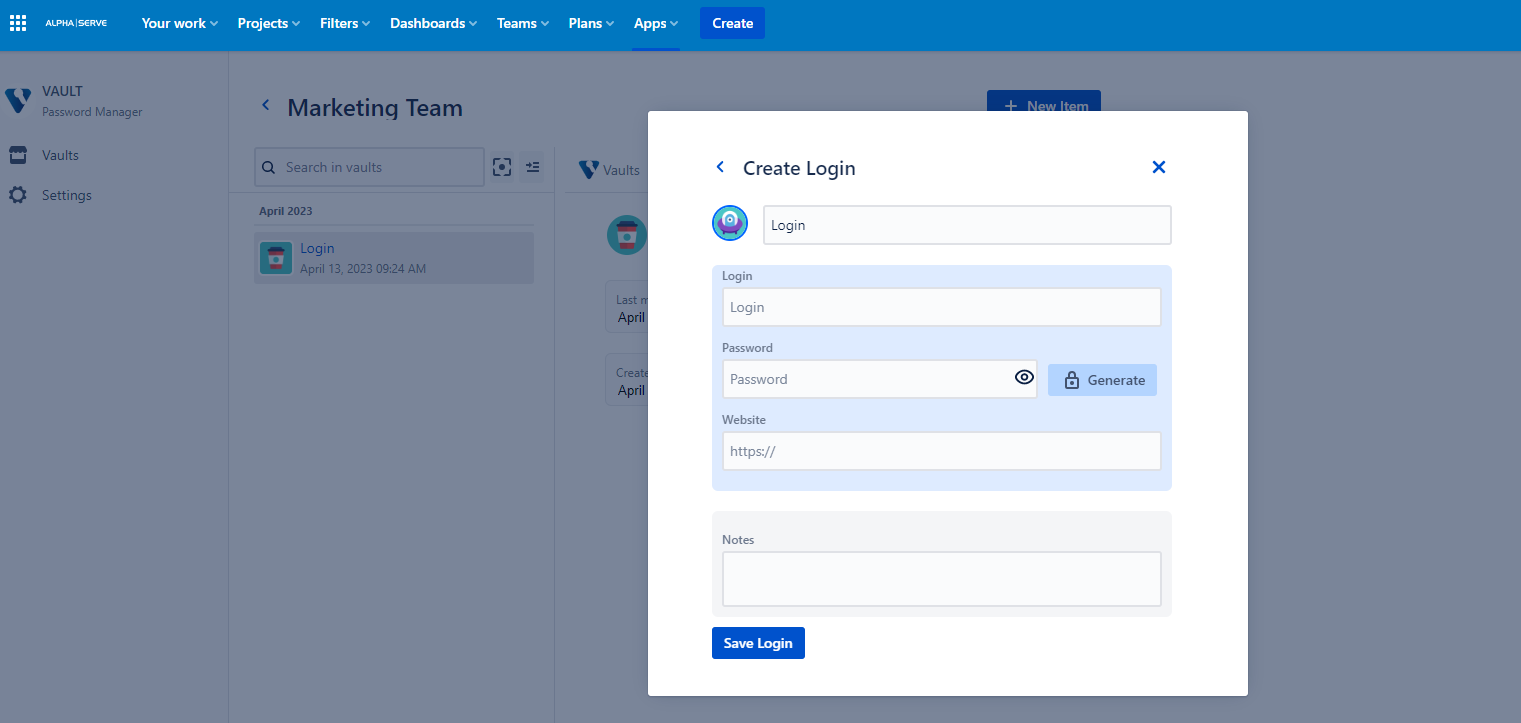Click the monster avatar in Create Login
This screenshot has height=723, width=1521.
pos(729,222)
